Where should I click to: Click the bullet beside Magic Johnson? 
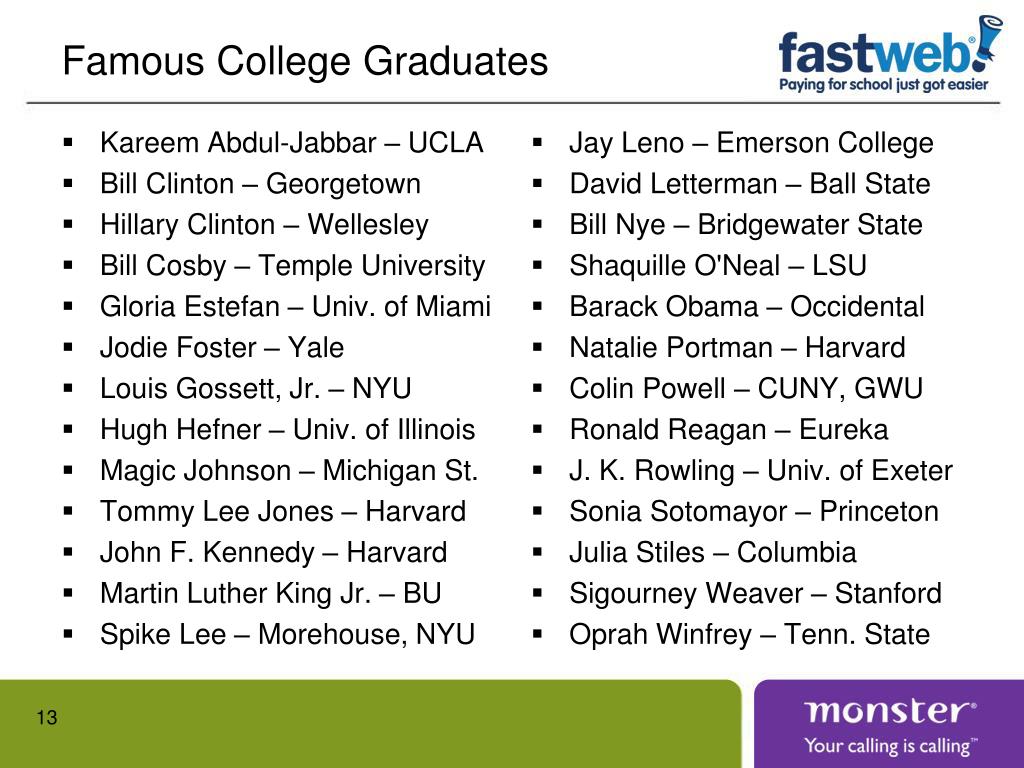(x=69, y=470)
